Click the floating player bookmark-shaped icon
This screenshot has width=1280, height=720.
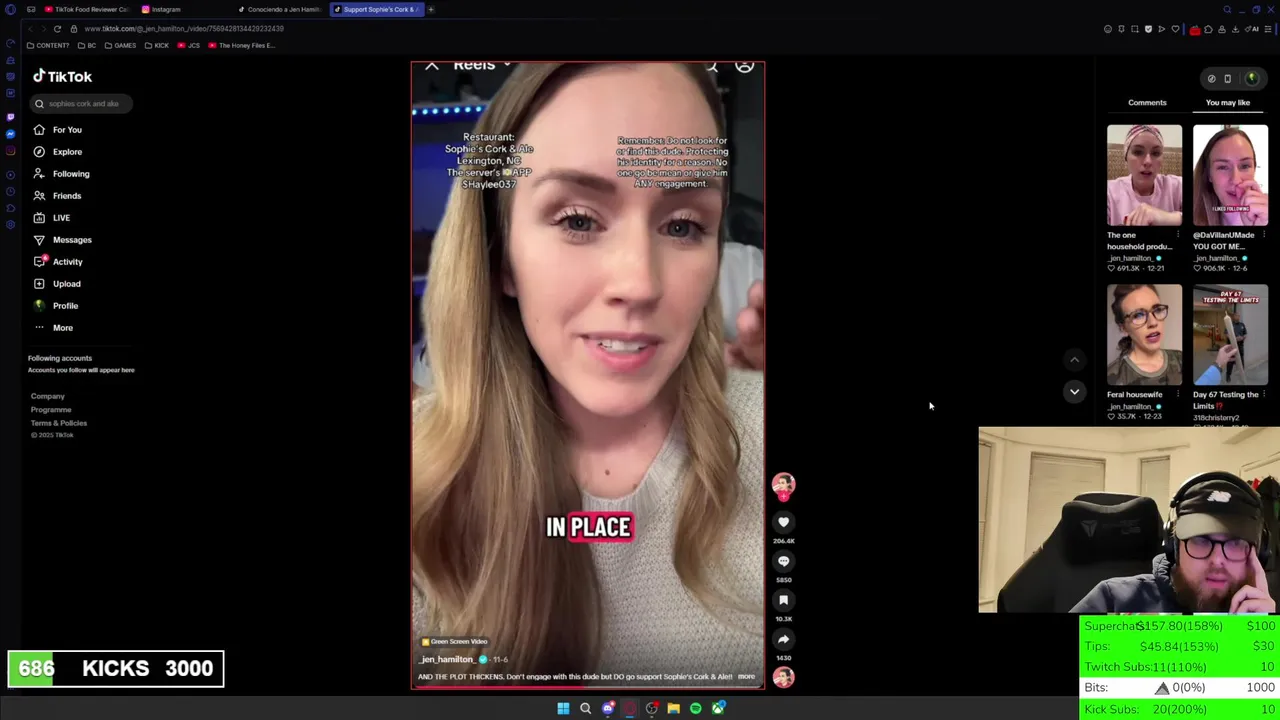[x=1228, y=79]
